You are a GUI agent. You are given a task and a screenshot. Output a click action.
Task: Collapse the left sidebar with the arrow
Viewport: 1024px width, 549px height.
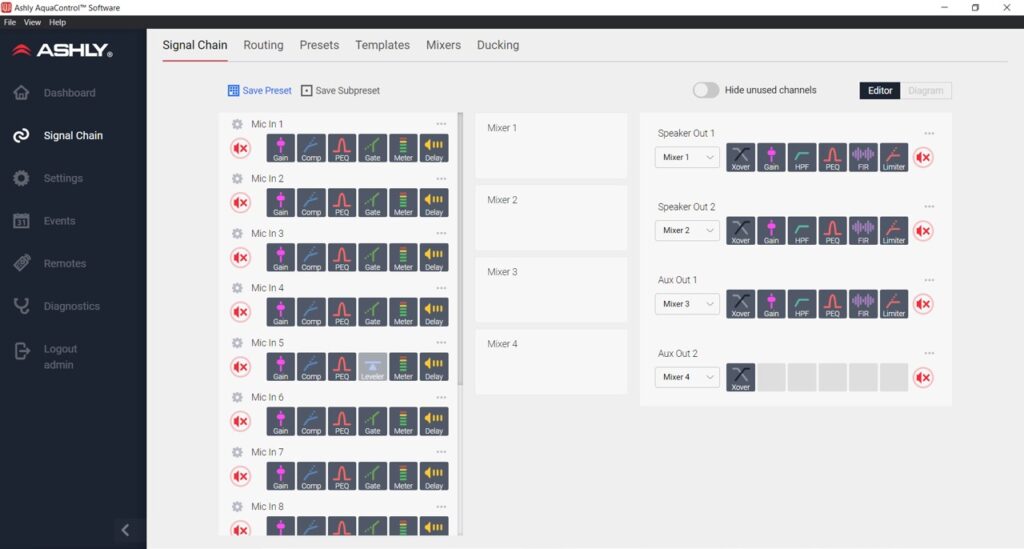pos(125,530)
